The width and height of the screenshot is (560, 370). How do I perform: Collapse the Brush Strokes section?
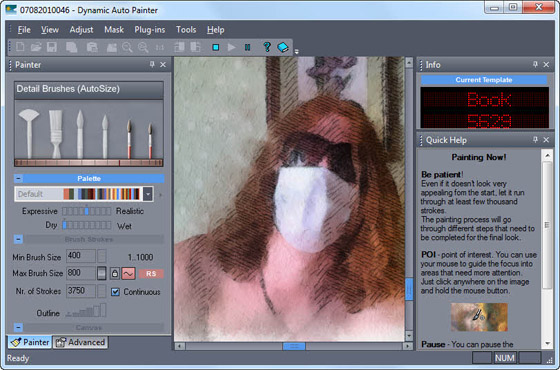19,239
